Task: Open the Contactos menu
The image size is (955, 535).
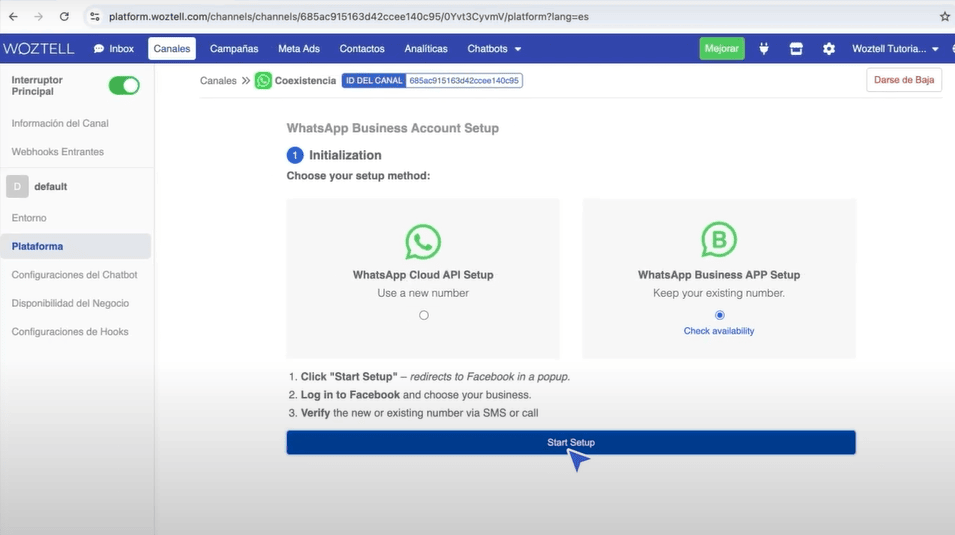Action: pos(362,49)
